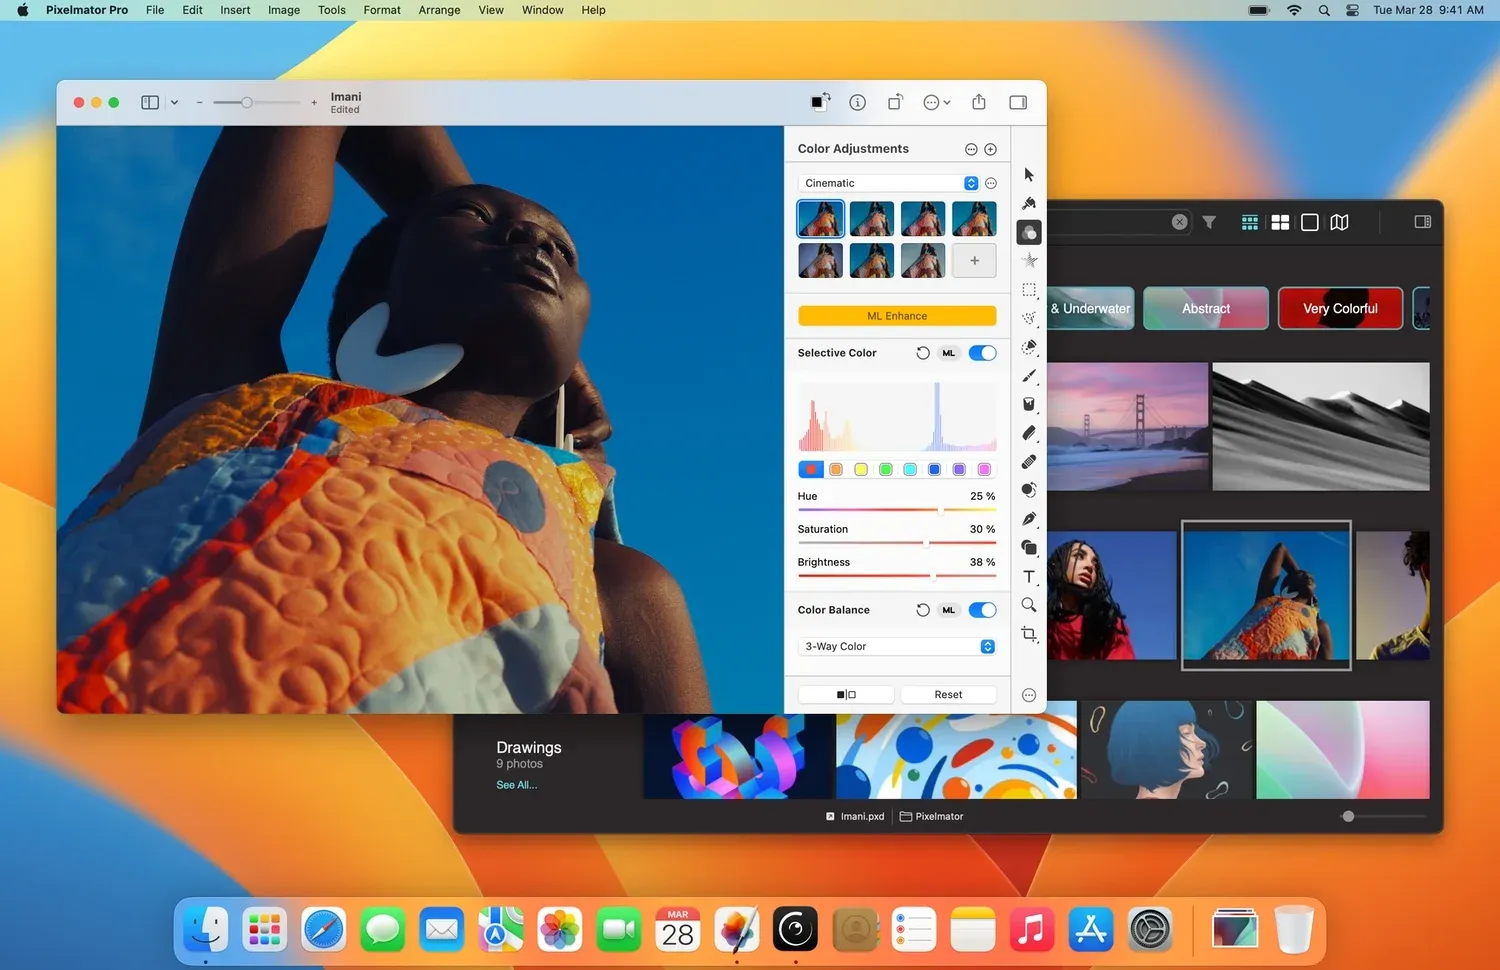Select the Paint brush tool
This screenshot has width=1500, height=970.
pyautogui.click(x=1029, y=376)
